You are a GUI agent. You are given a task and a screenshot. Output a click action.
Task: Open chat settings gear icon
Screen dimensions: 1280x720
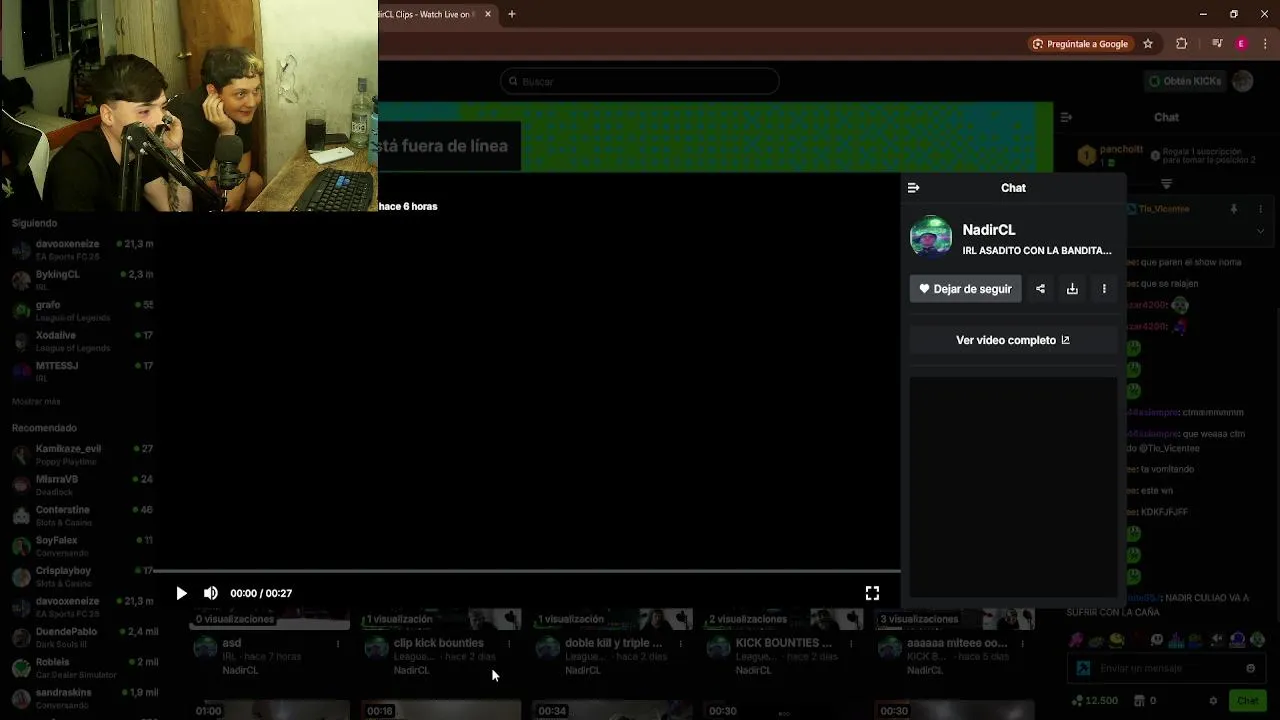[1213, 701]
